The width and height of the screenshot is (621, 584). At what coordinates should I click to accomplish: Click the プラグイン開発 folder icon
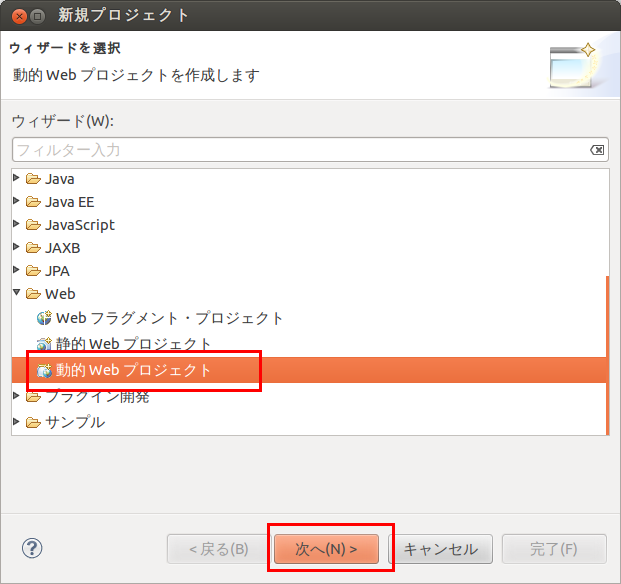point(33,397)
